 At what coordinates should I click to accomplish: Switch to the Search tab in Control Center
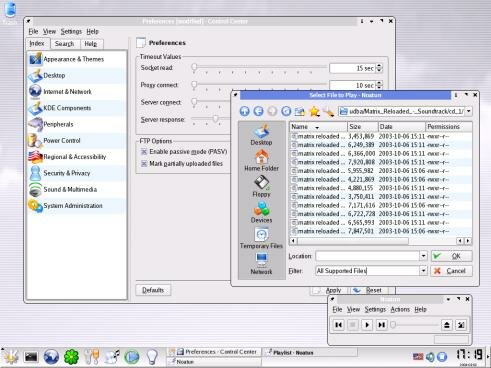[x=65, y=44]
